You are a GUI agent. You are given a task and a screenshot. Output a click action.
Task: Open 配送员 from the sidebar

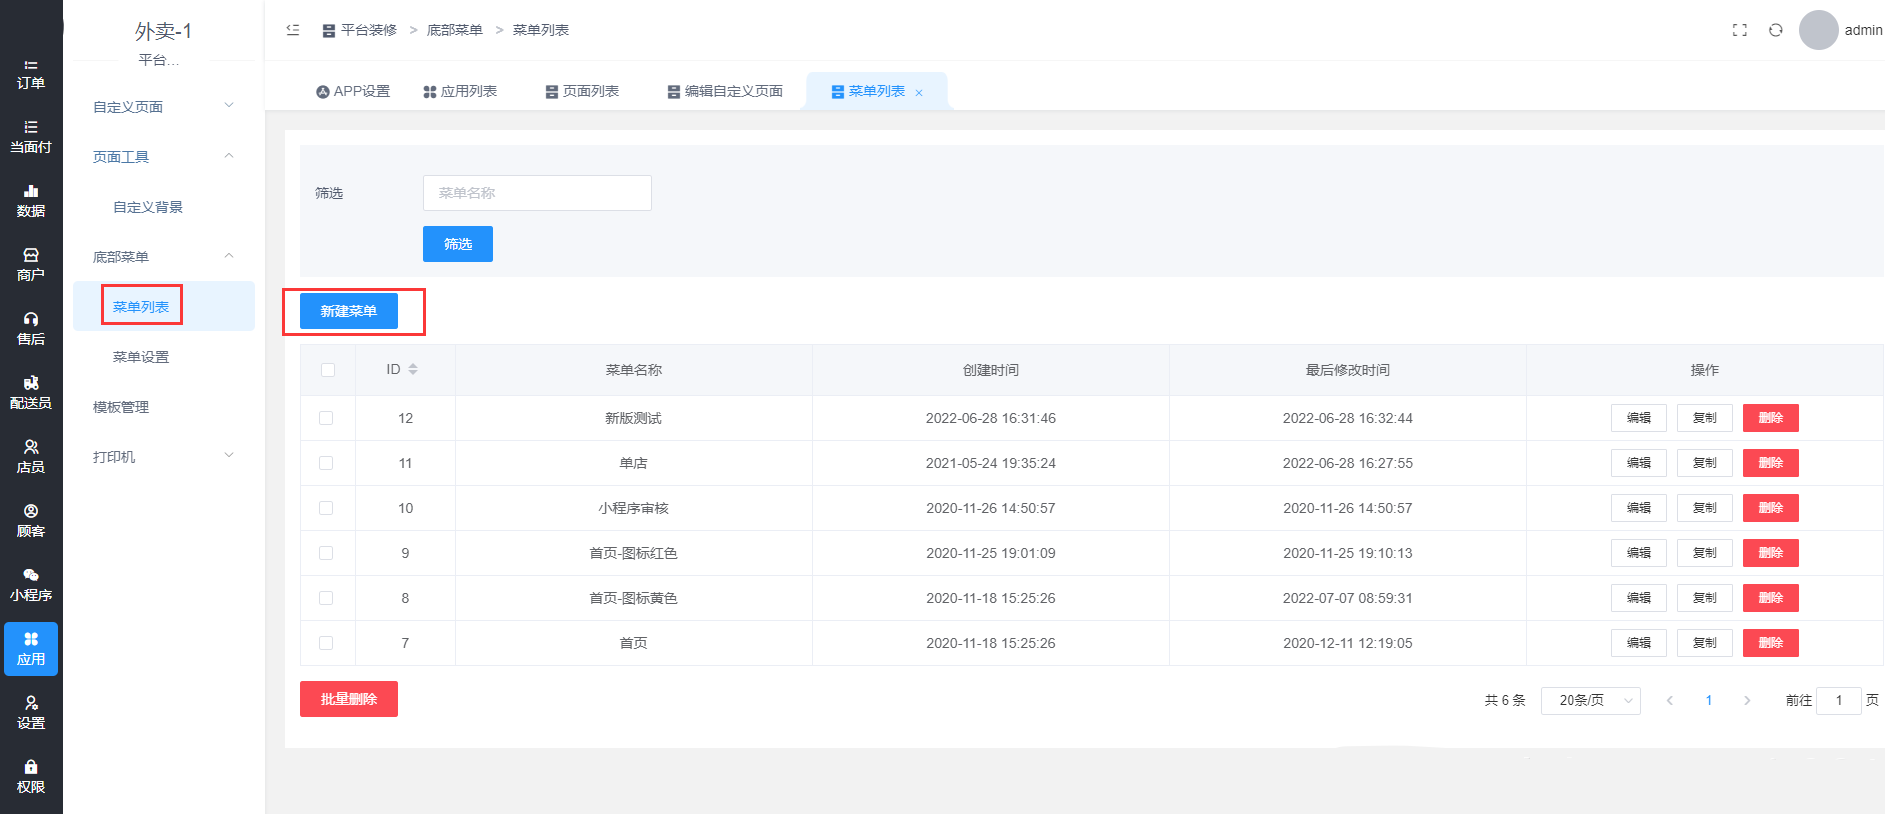31,393
